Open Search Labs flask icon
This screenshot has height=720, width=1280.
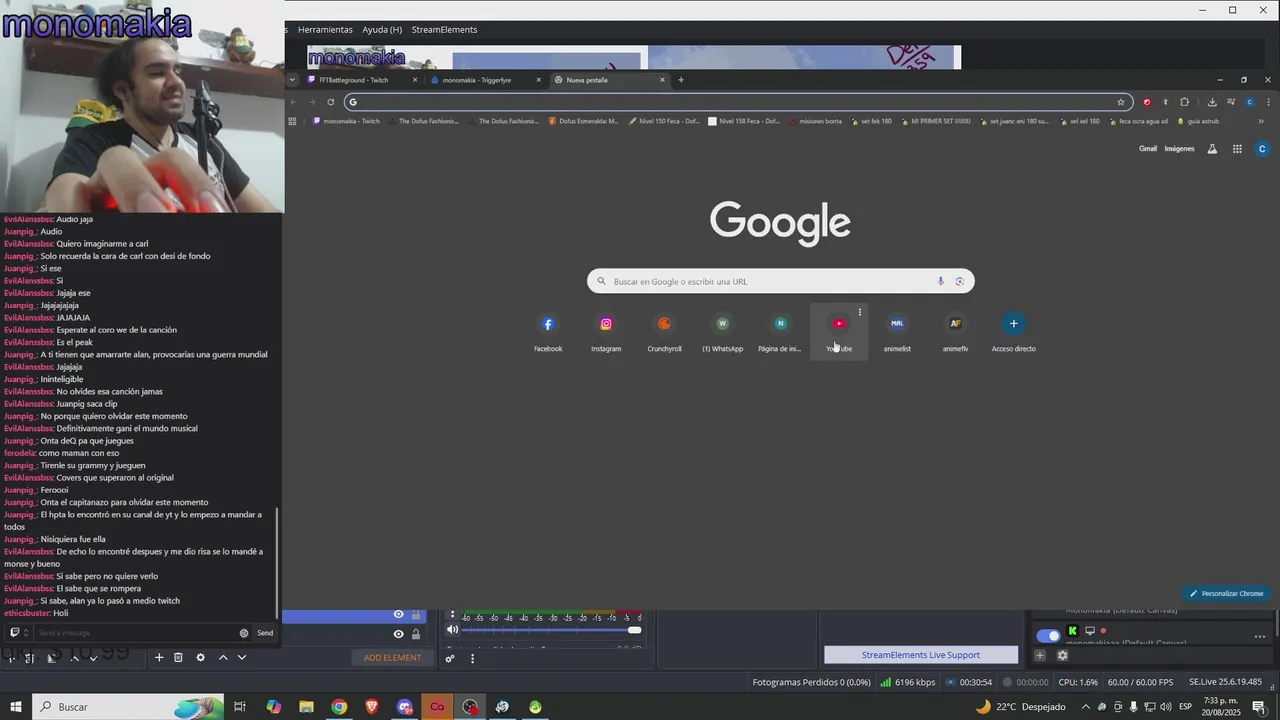(1212, 149)
